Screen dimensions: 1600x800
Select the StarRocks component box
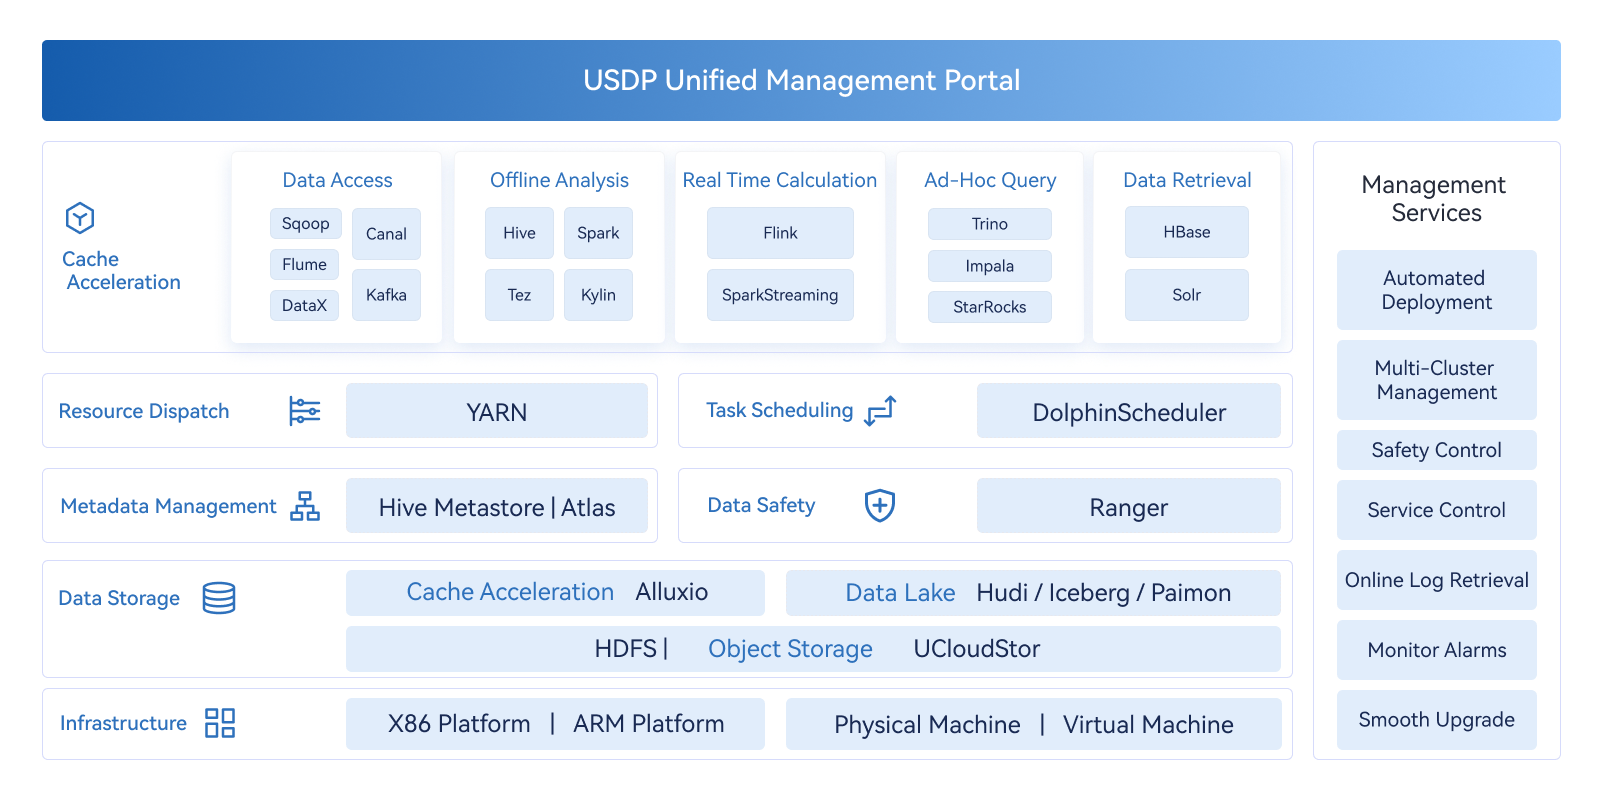(990, 307)
